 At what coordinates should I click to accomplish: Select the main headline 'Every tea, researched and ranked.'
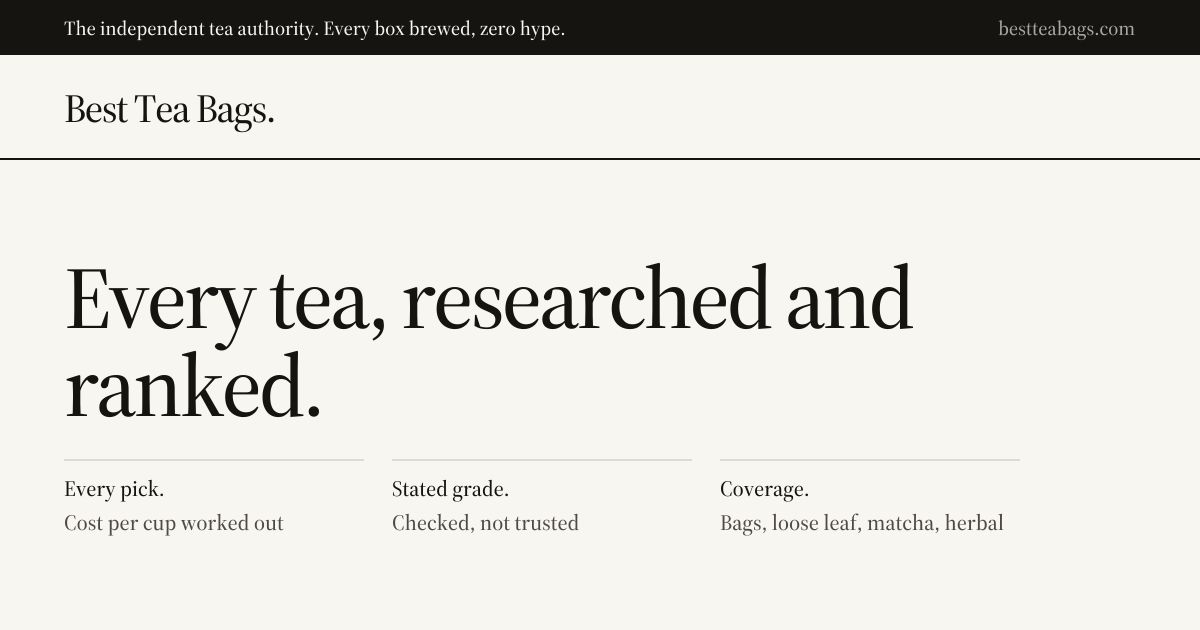click(x=488, y=342)
